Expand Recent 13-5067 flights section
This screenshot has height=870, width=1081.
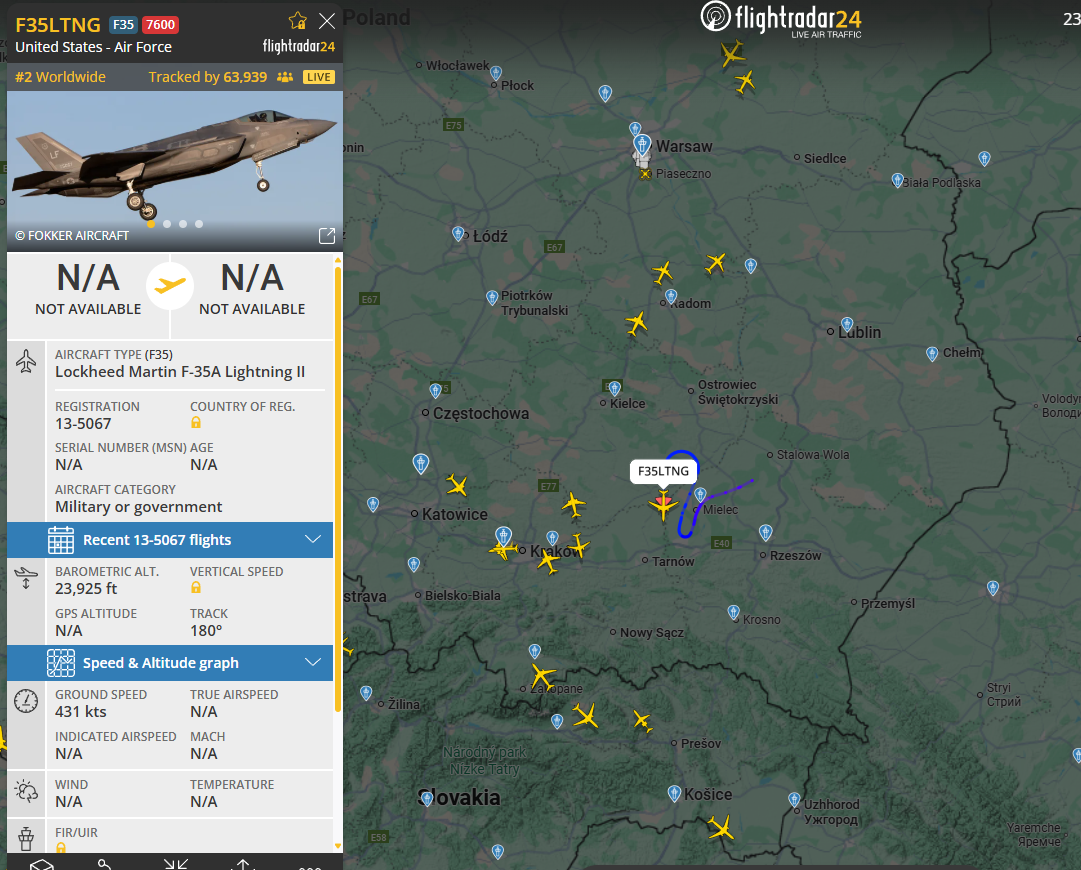pos(170,540)
